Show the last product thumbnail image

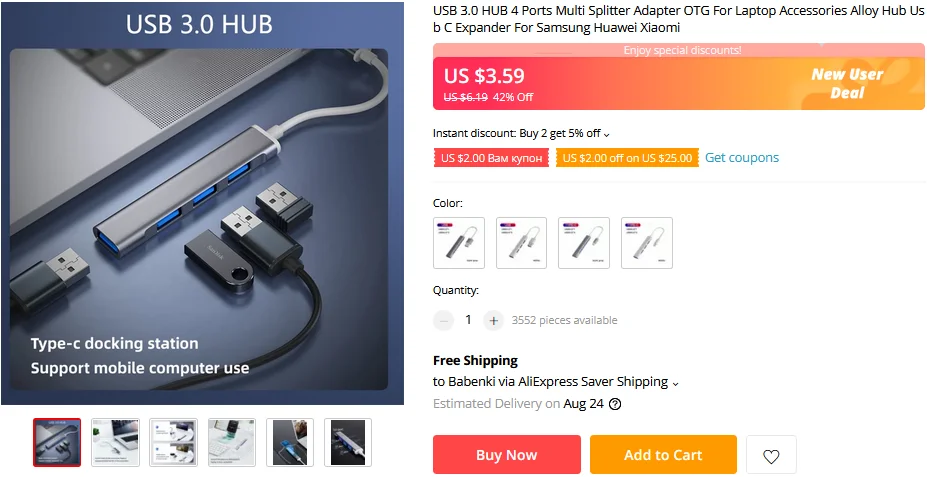pyautogui.click(x=348, y=442)
